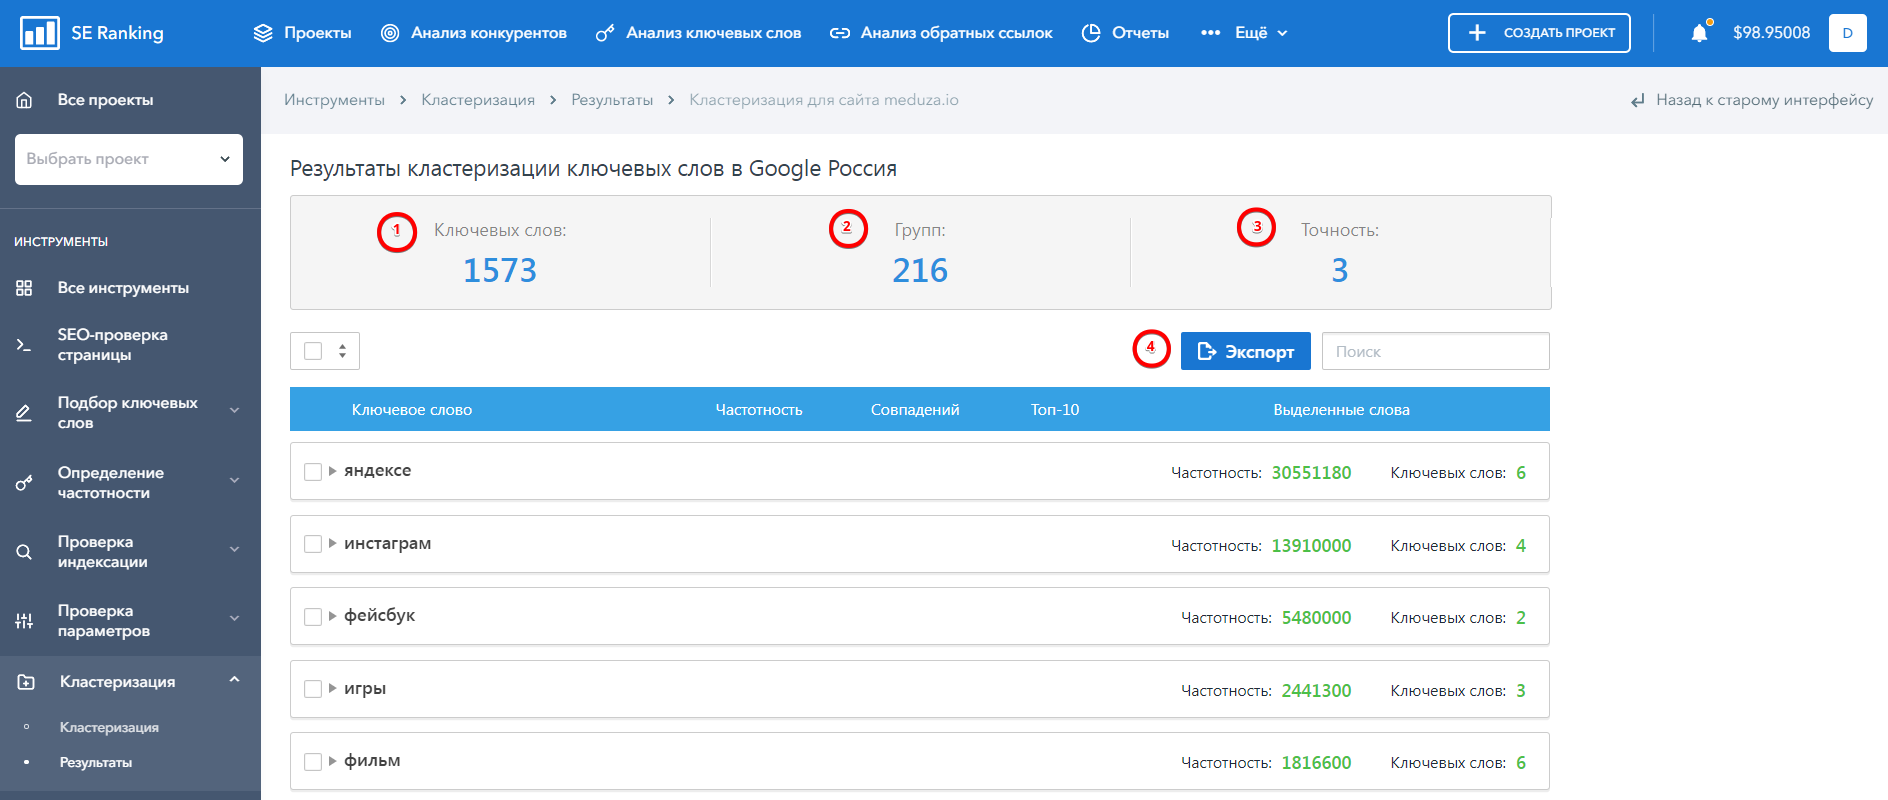Click the Определение частотности key icon
Image resolution: width=1888 pixels, height=800 pixels.
pyautogui.click(x=25, y=483)
